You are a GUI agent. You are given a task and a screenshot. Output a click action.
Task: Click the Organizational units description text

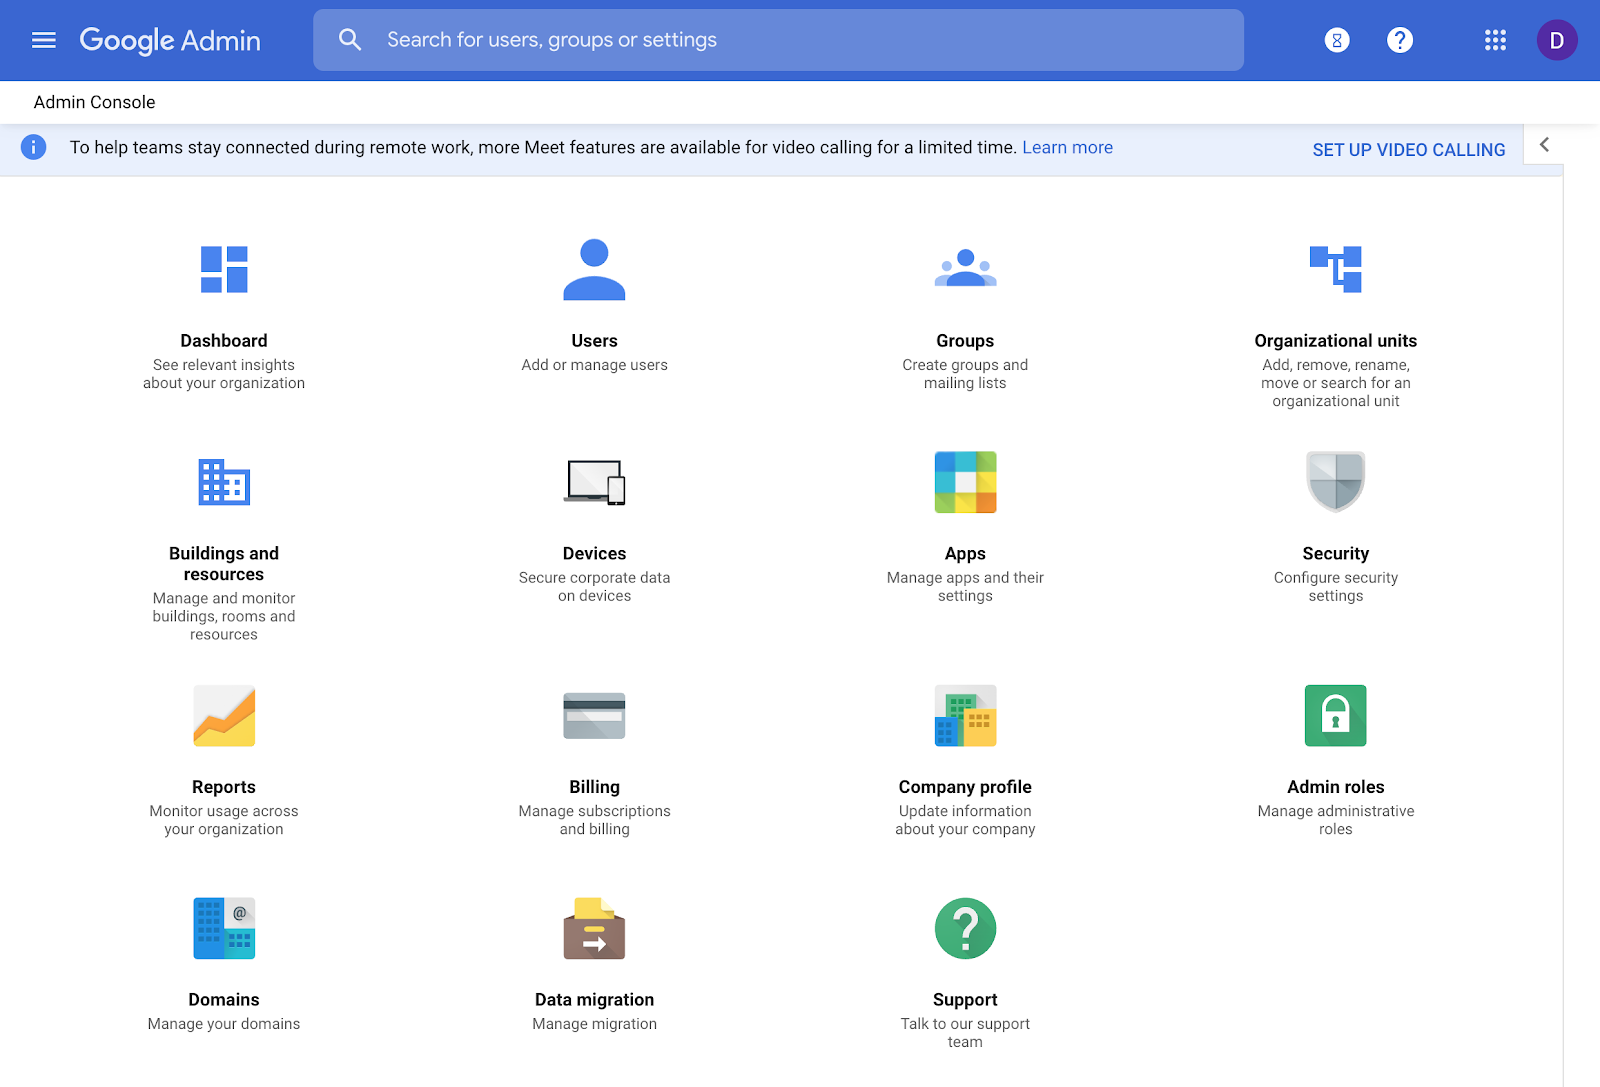click(x=1336, y=383)
